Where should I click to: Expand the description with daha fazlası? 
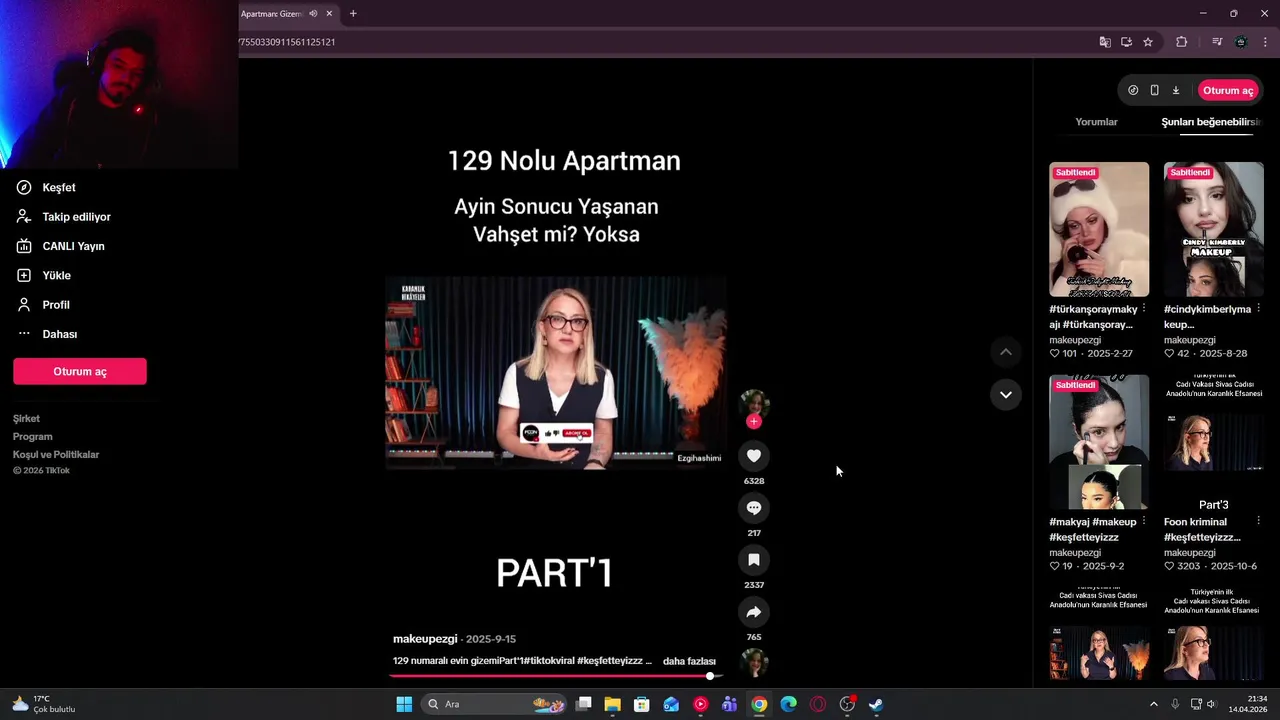coord(689,661)
